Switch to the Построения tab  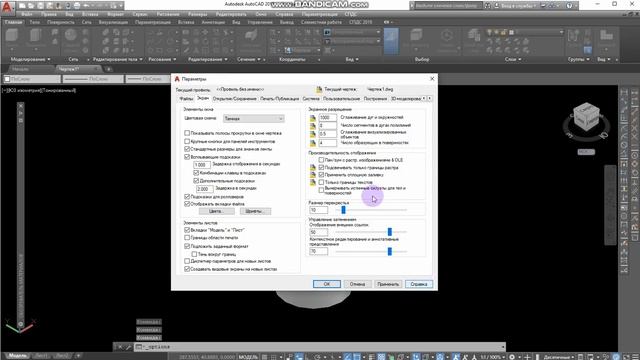[x=375, y=98]
